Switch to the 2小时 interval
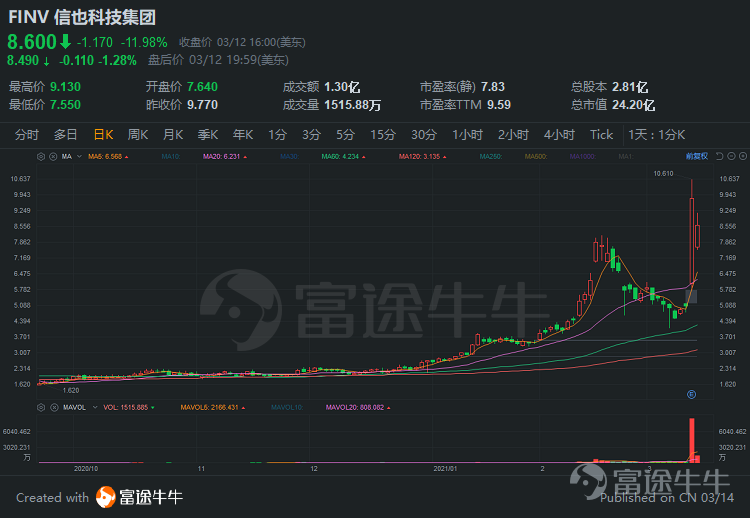 (513, 135)
